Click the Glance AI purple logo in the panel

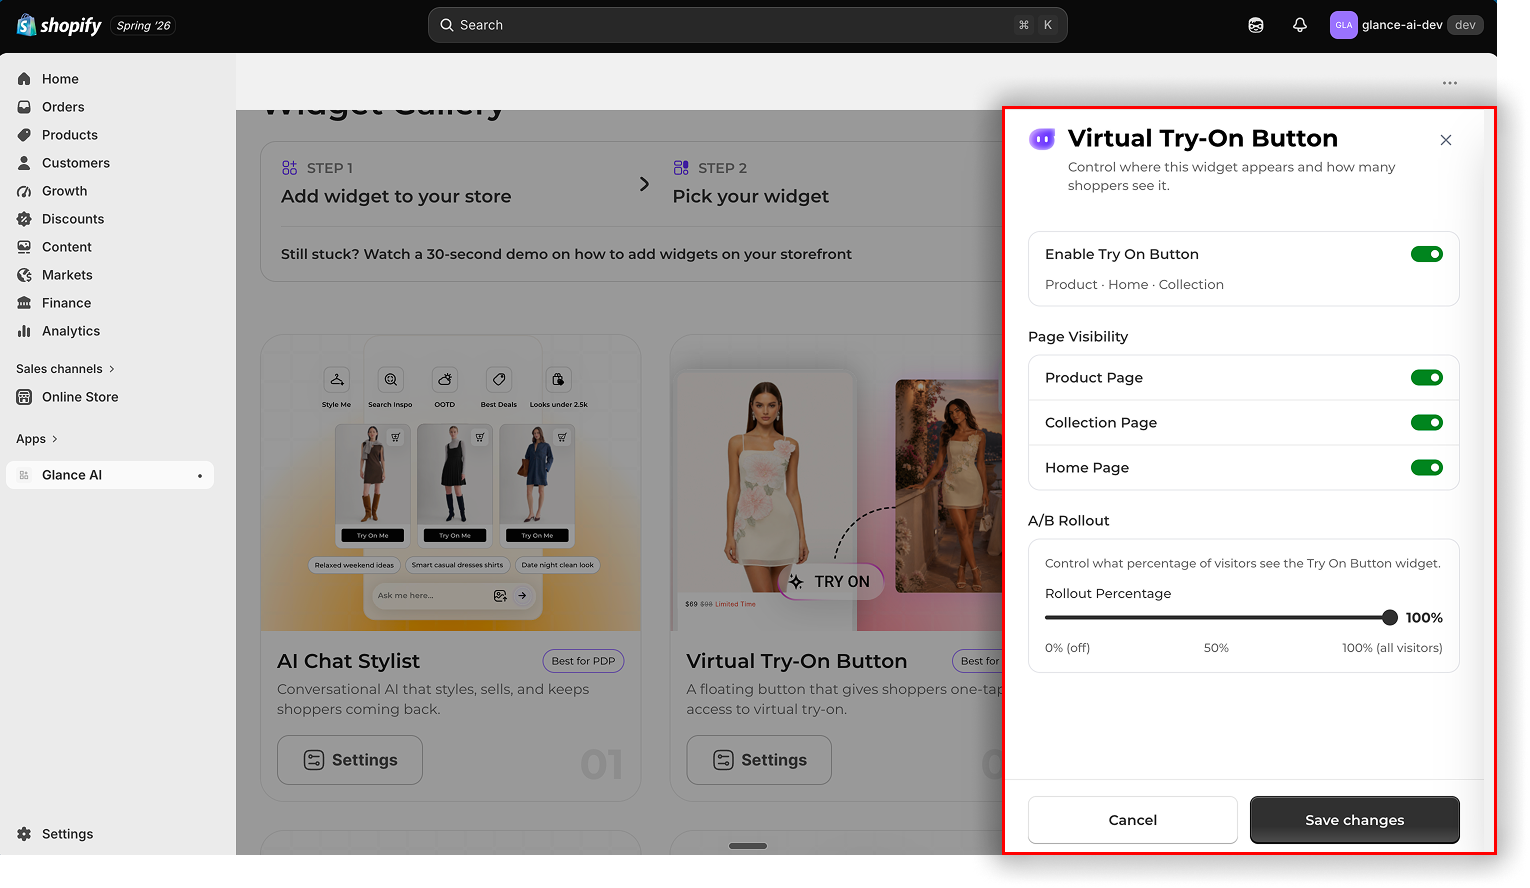[1042, 139]
